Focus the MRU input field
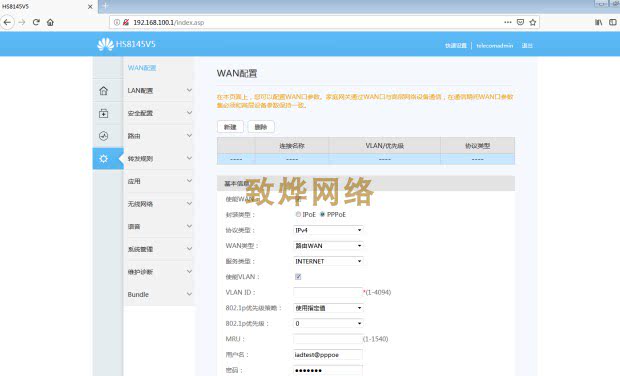 point(328,339)
